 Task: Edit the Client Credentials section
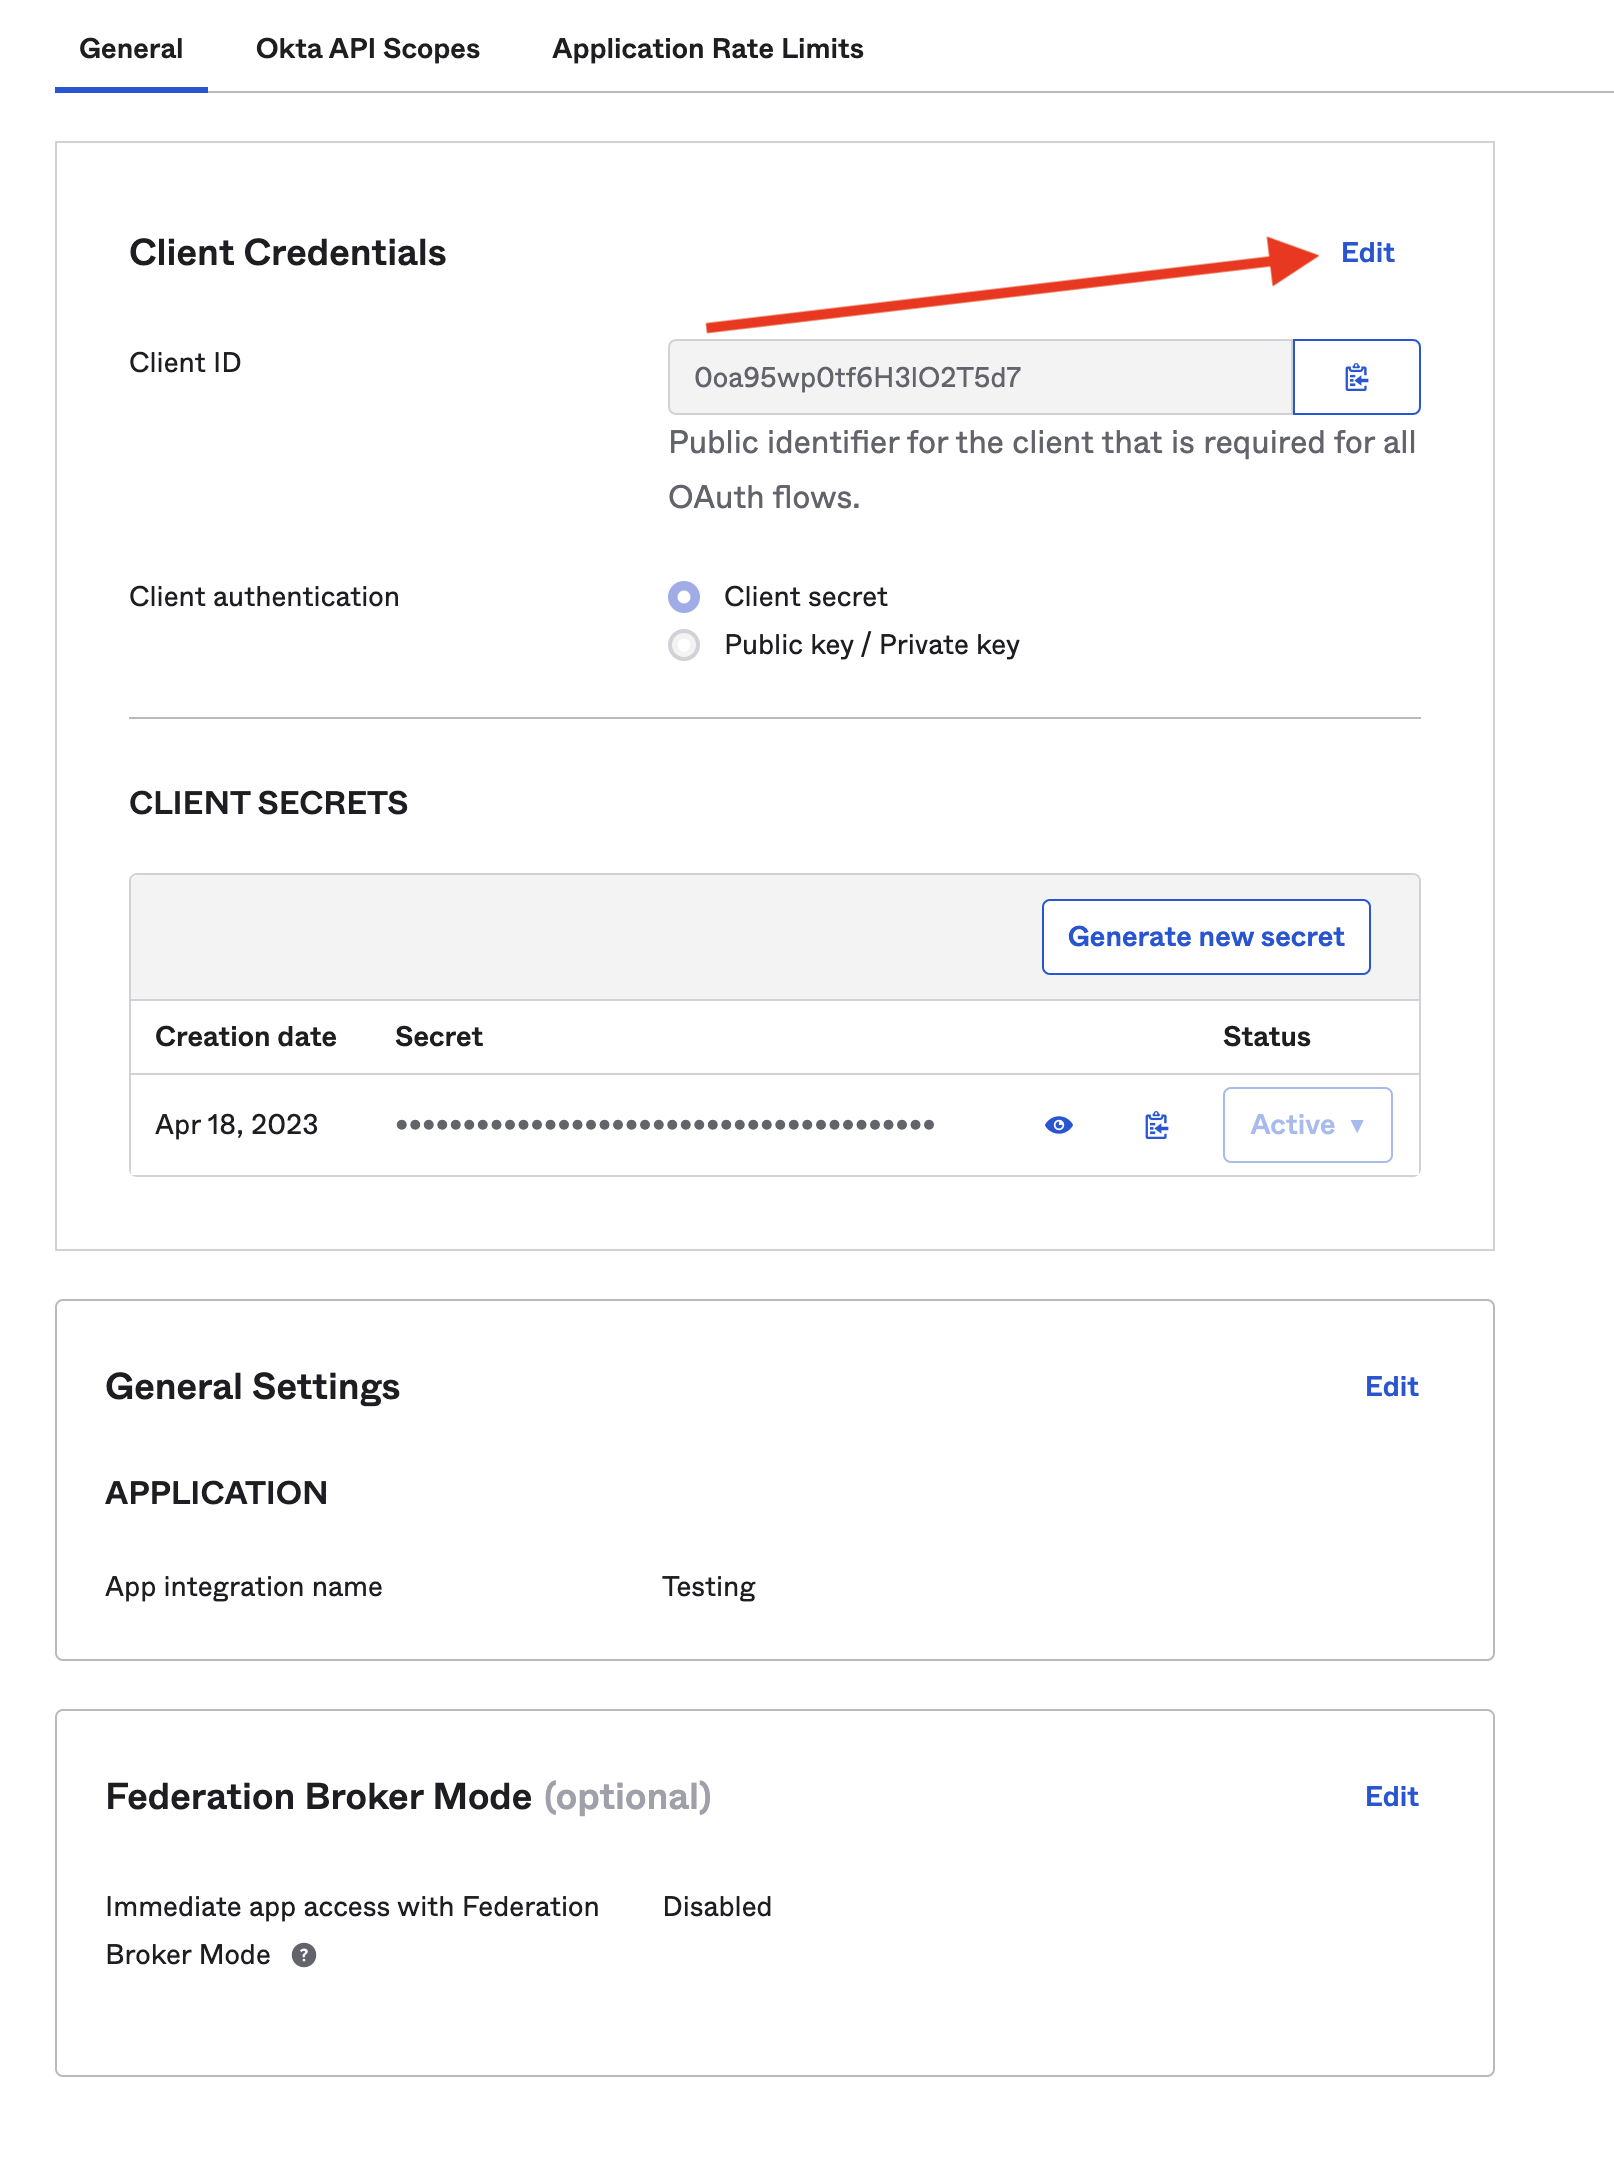tap(1367, 253)
